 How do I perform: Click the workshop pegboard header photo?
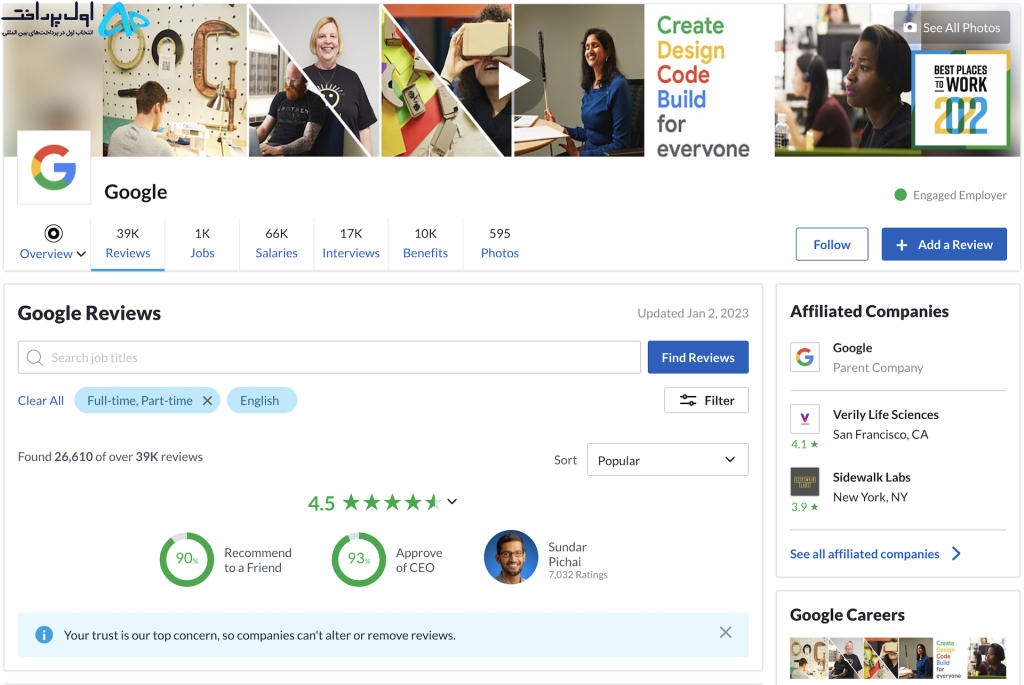coord(174,80)
